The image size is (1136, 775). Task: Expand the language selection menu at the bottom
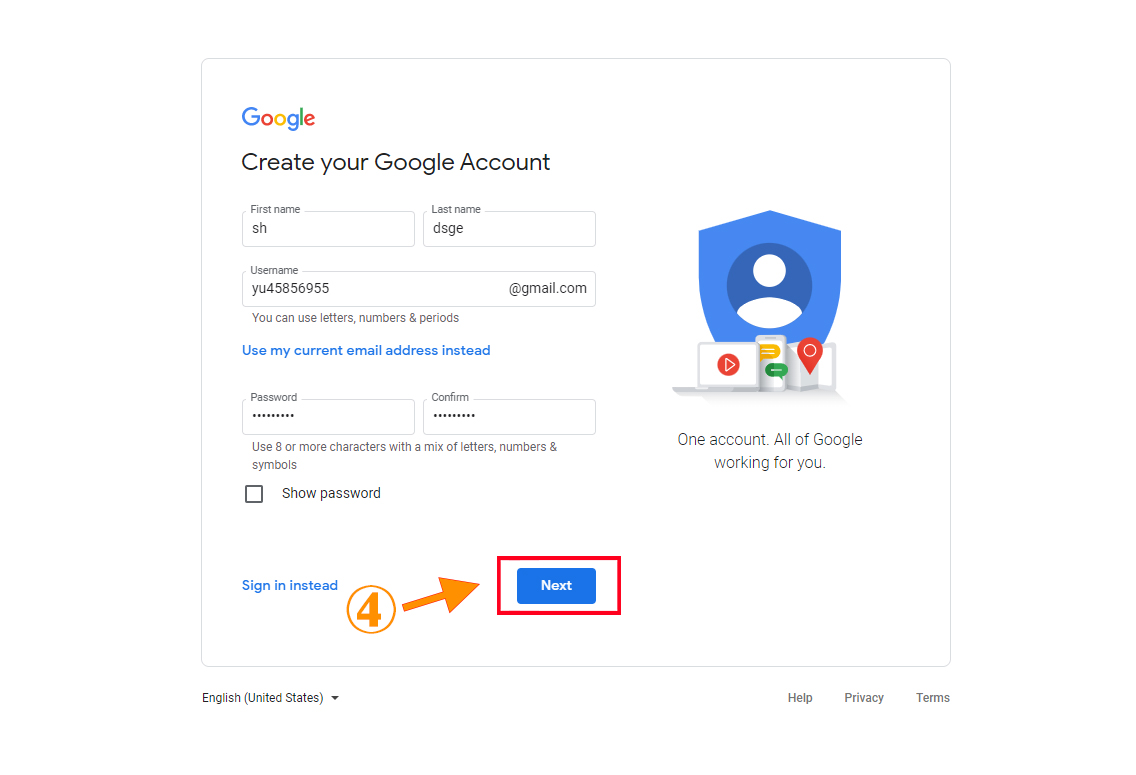click(270, 697)
